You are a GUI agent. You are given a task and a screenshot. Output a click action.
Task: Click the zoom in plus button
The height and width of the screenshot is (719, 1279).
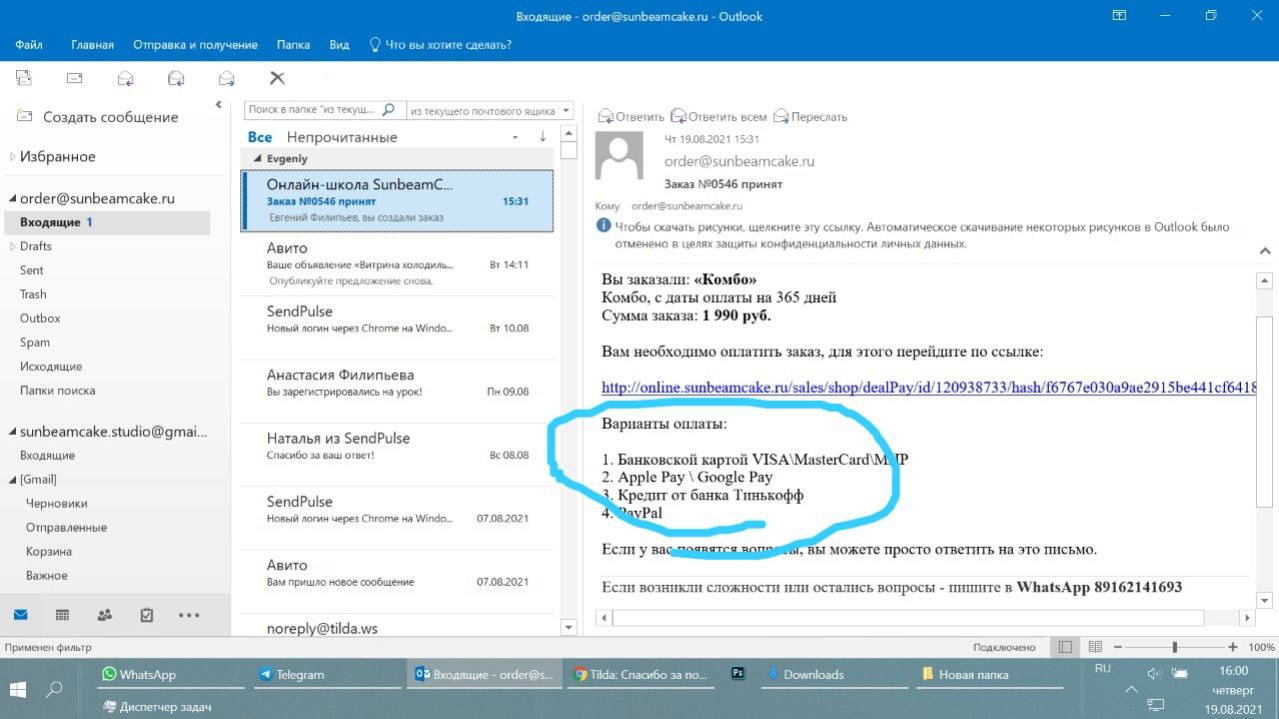click(1233, 647)
